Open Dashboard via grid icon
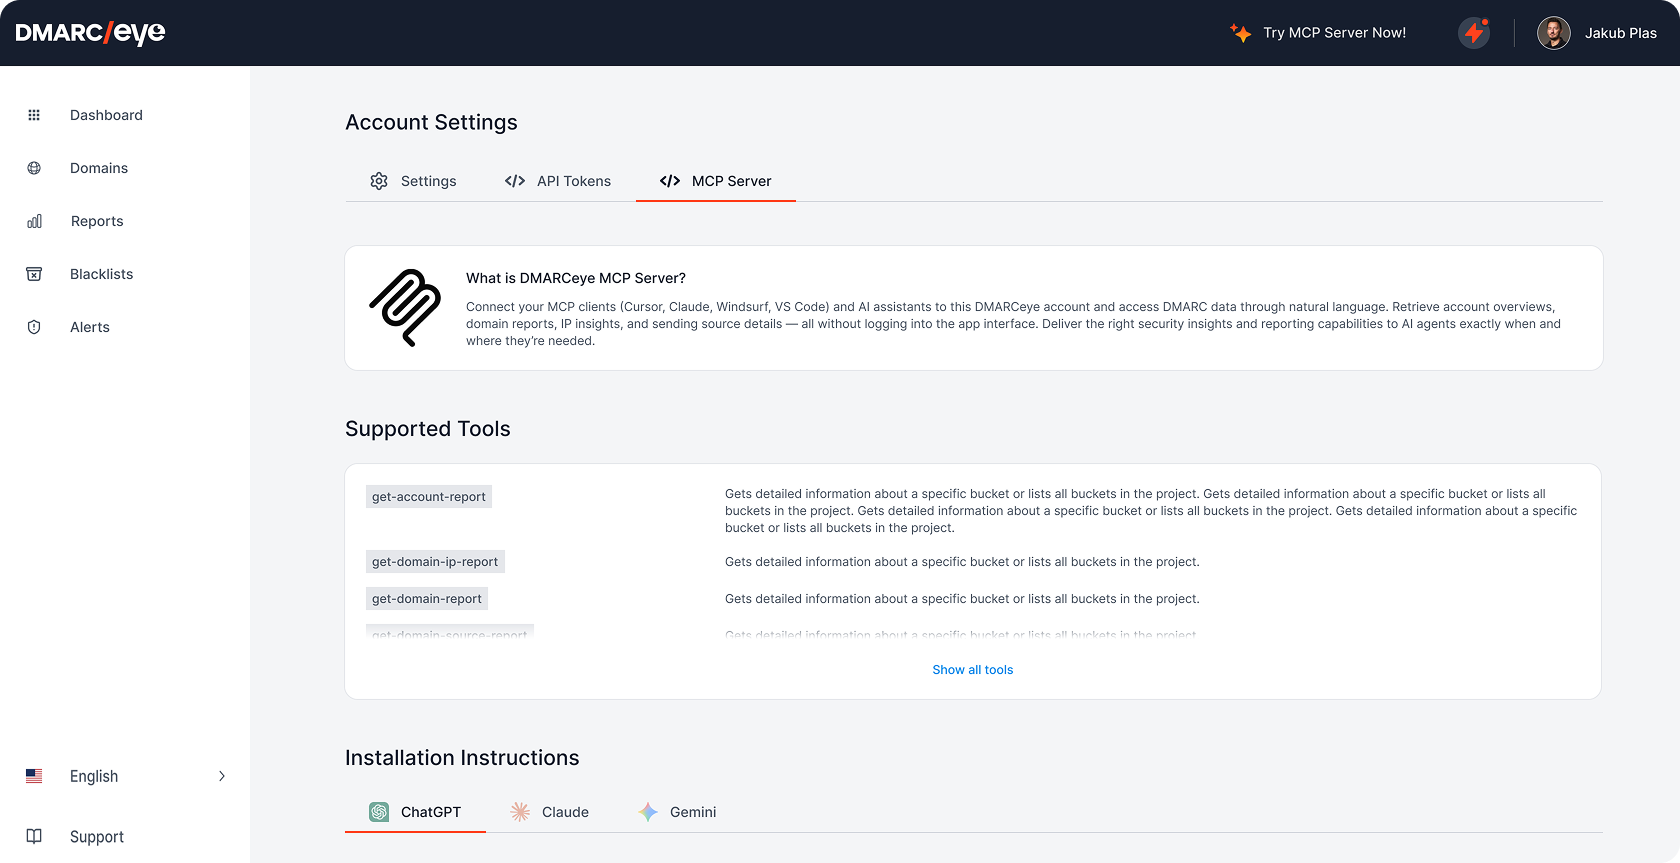Viewport: 1680px width, 863px height. coord(34,115)
